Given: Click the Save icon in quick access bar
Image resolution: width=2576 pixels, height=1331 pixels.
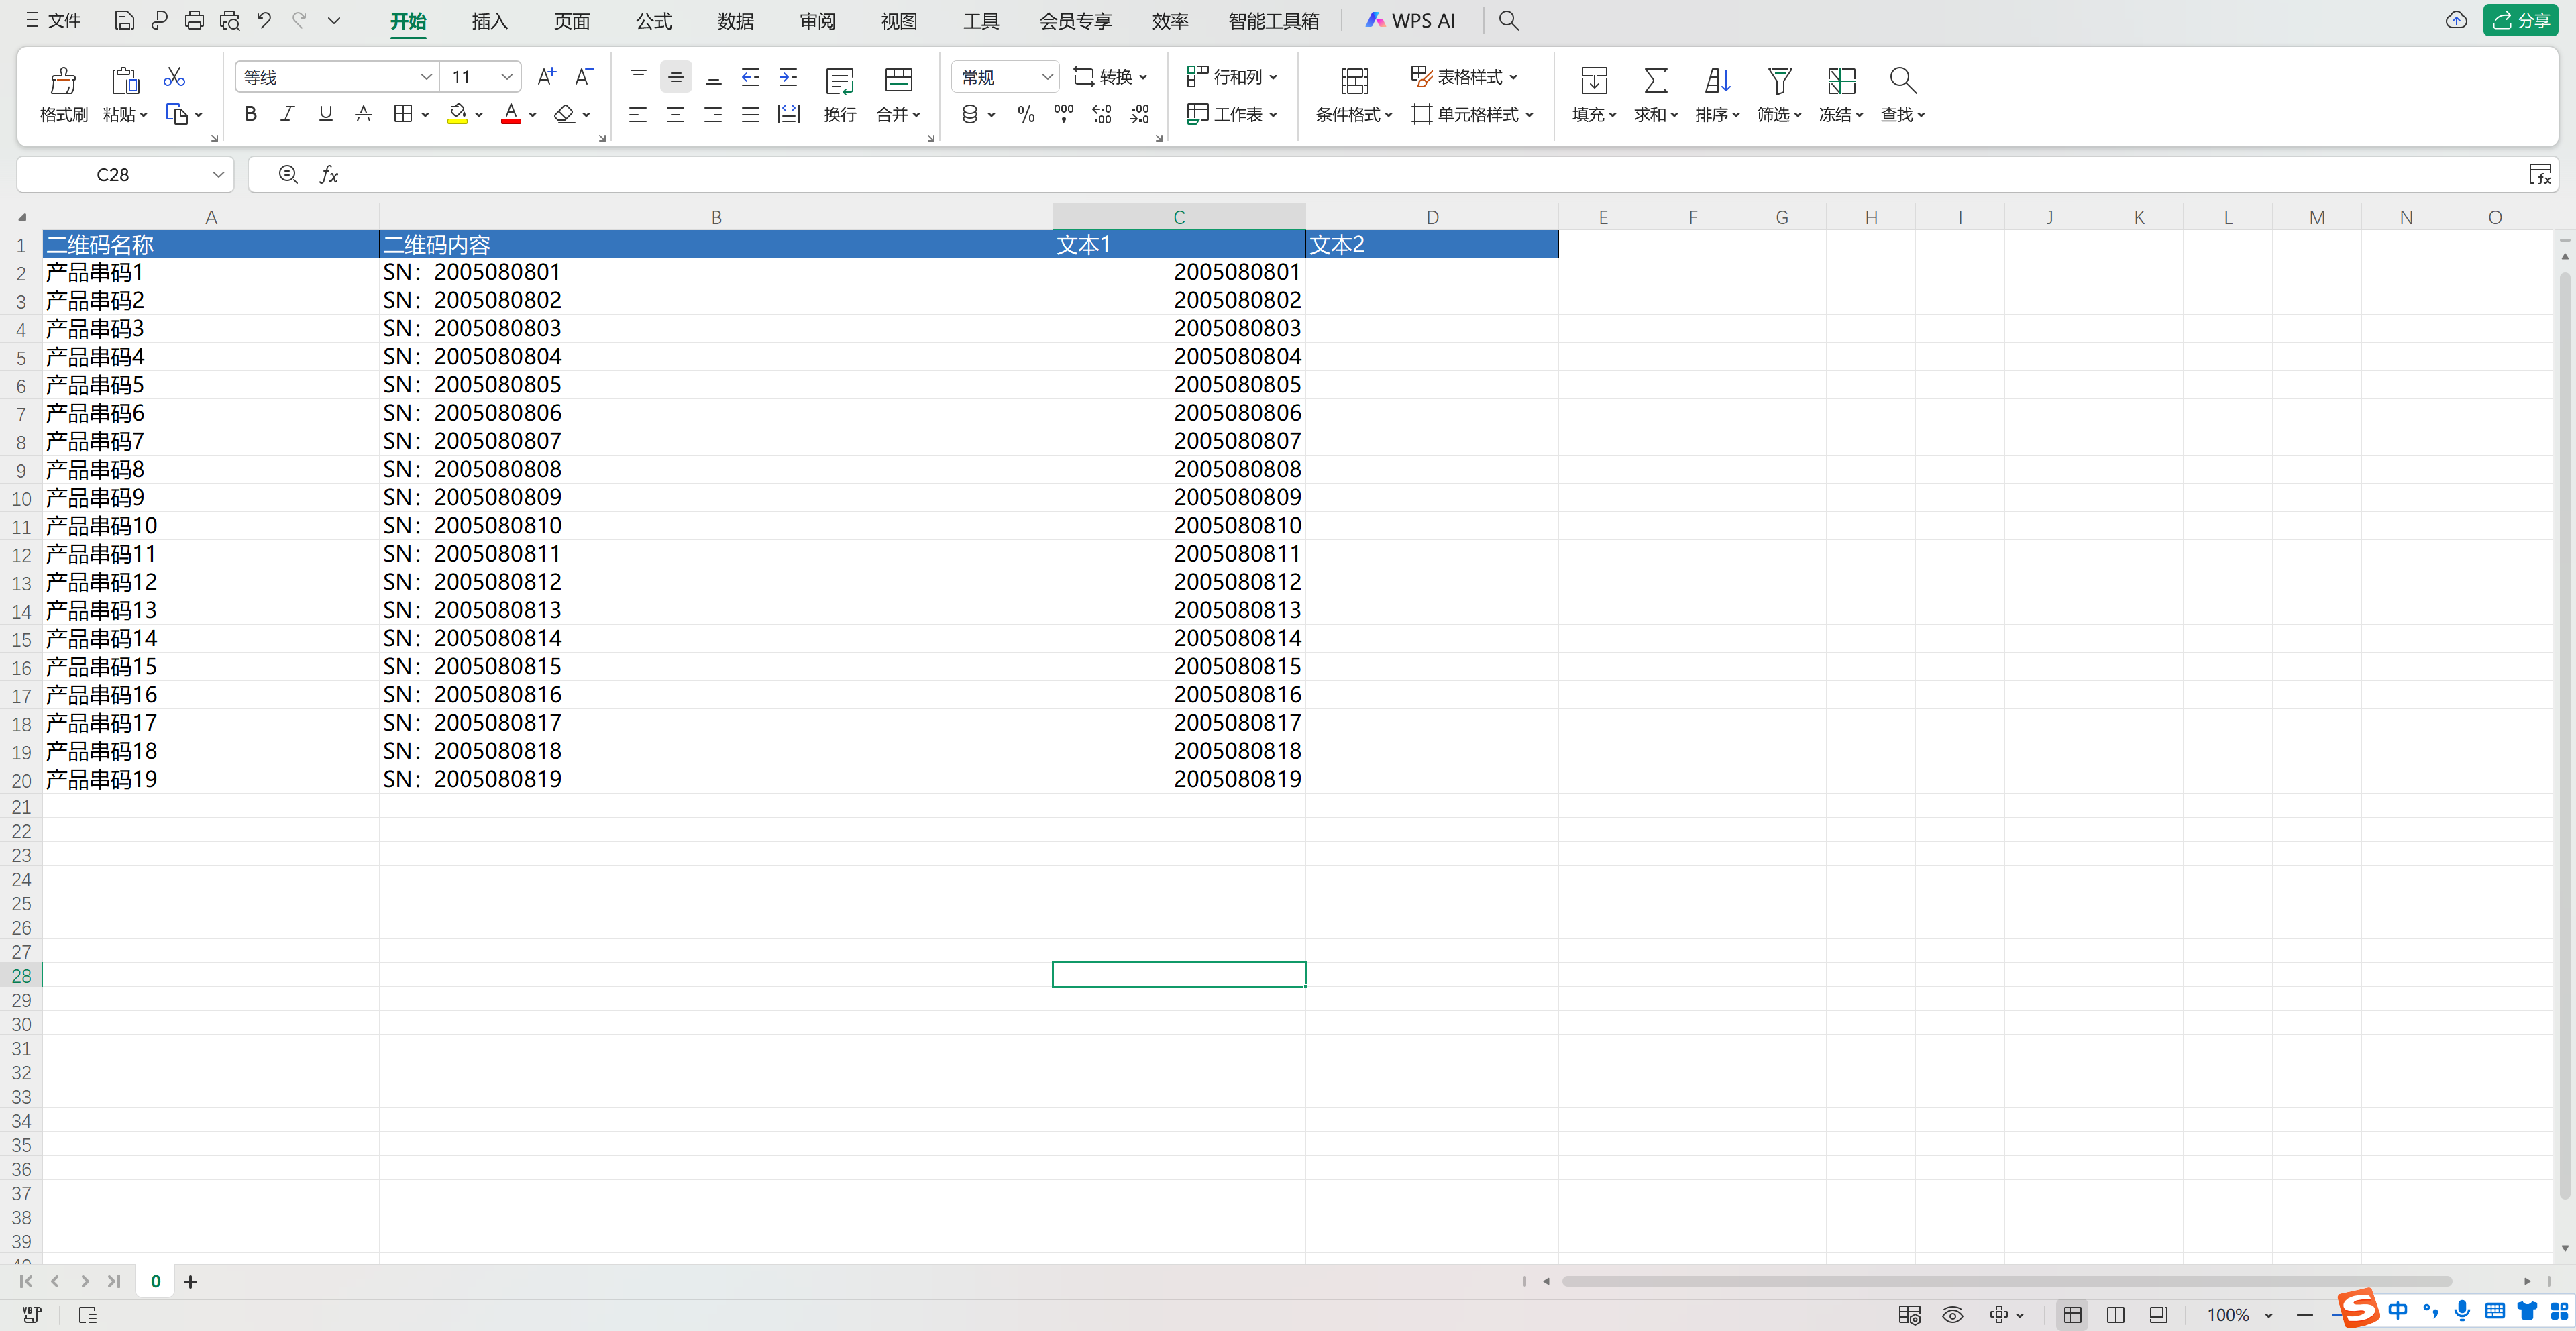Looking at the screenshot, I should click(x=124, y=20).
